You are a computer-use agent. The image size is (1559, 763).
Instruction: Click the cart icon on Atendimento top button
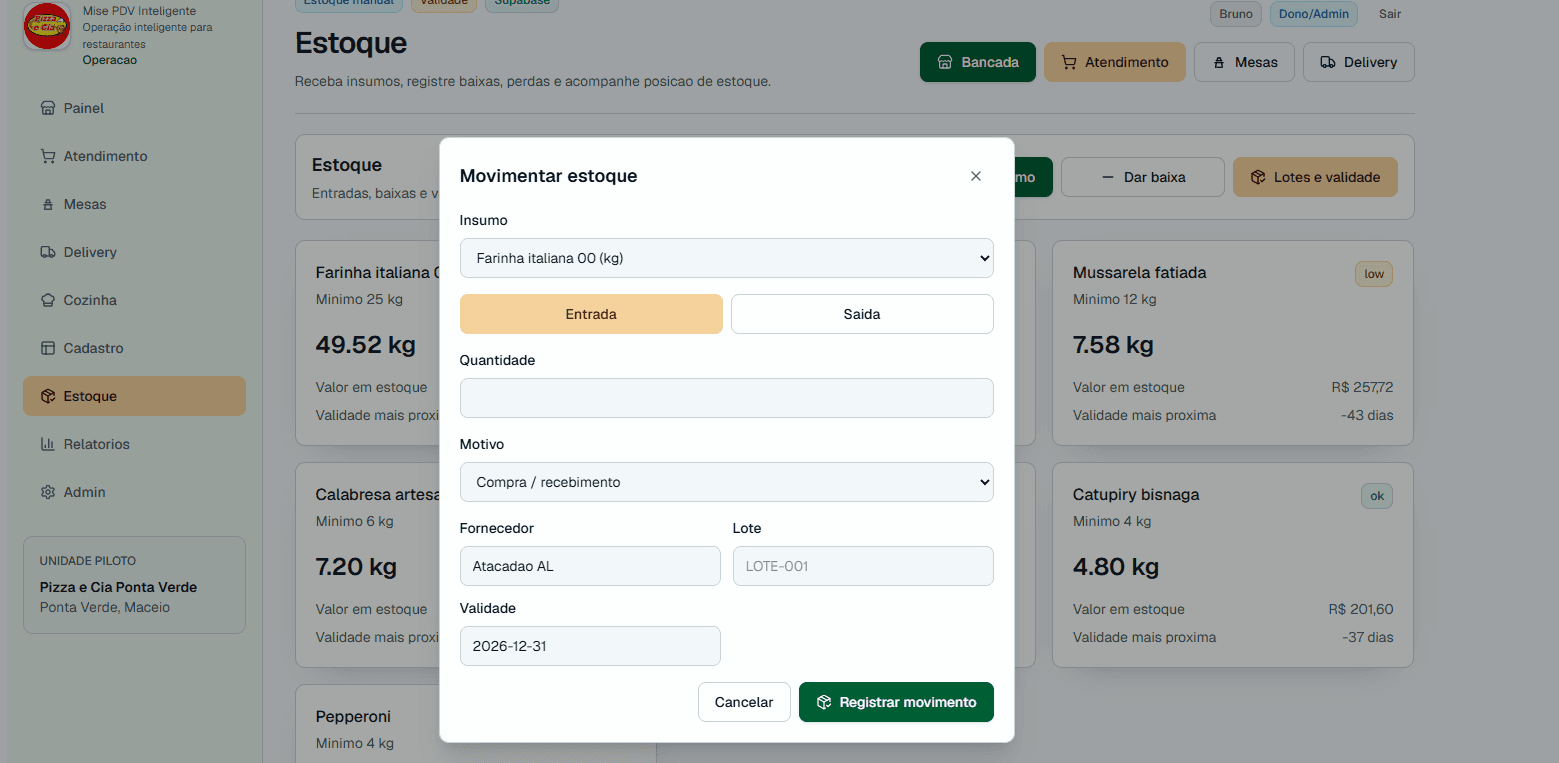point(1068,62)
